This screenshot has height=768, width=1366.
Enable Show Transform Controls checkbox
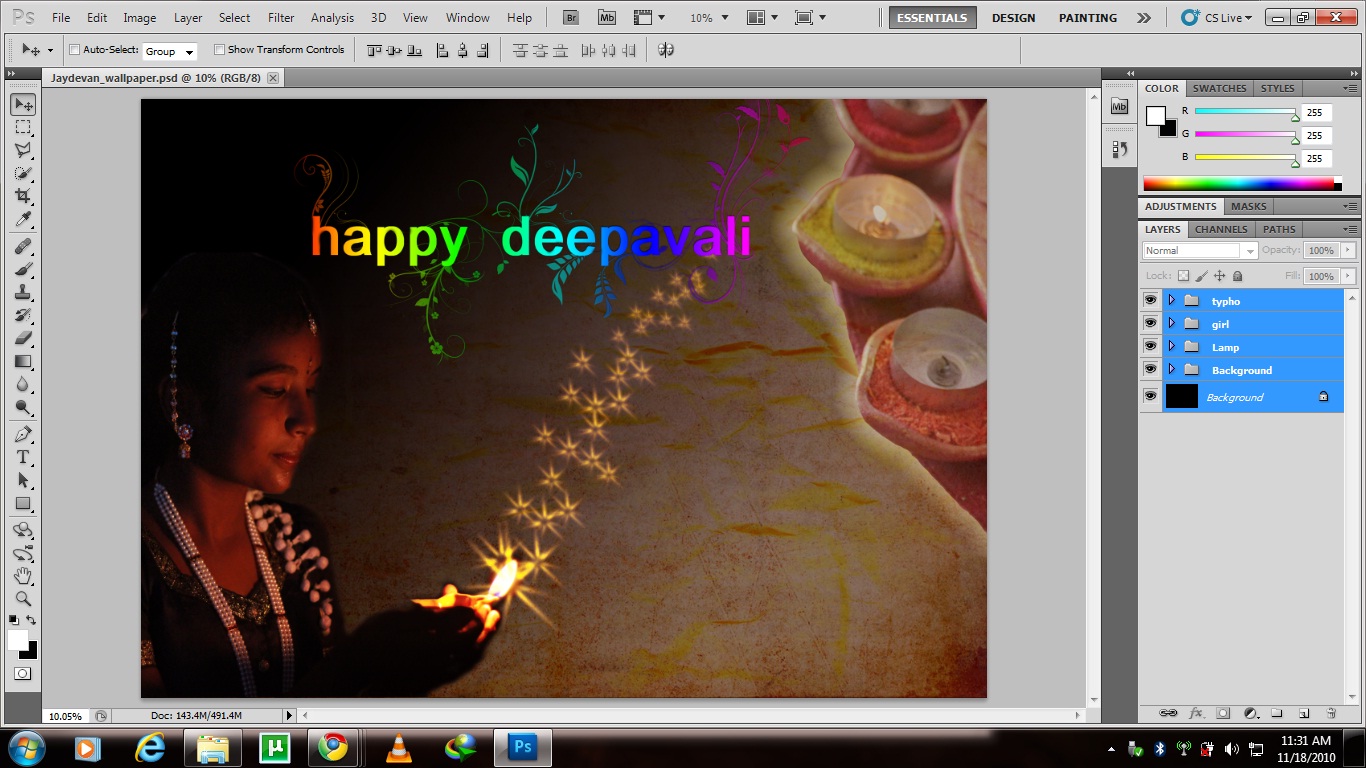(219, 50)
